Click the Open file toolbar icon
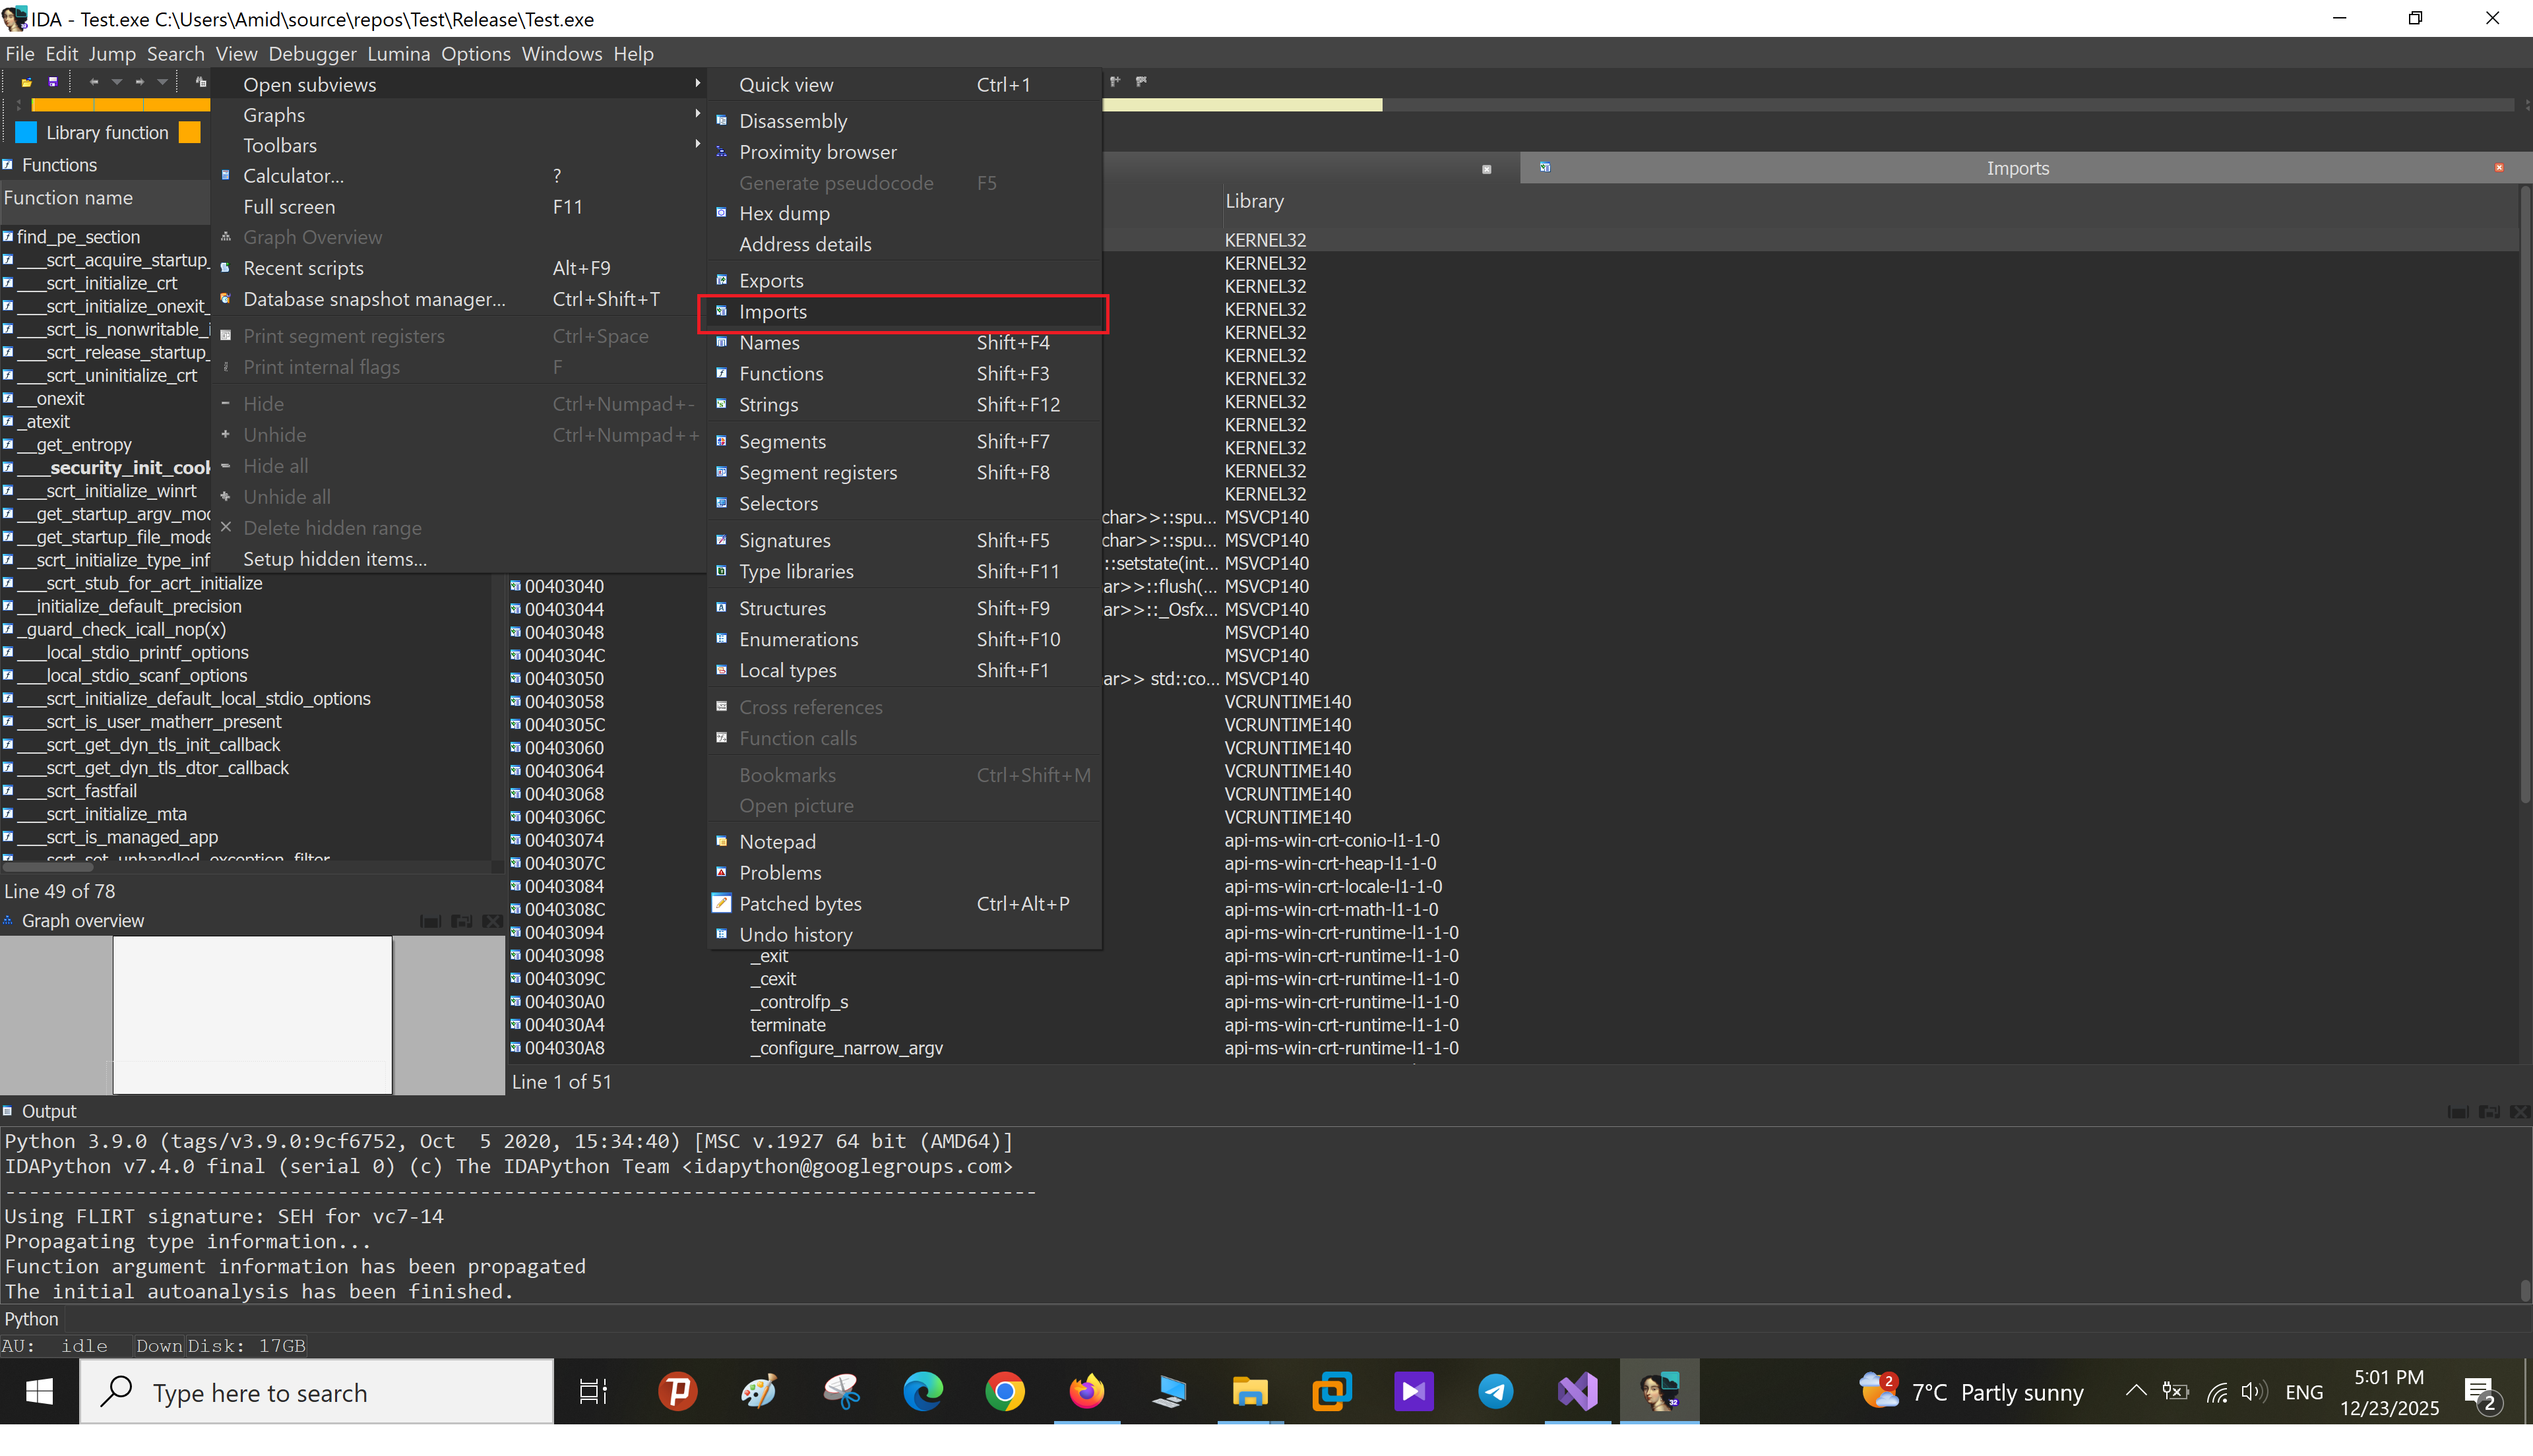 27,82
